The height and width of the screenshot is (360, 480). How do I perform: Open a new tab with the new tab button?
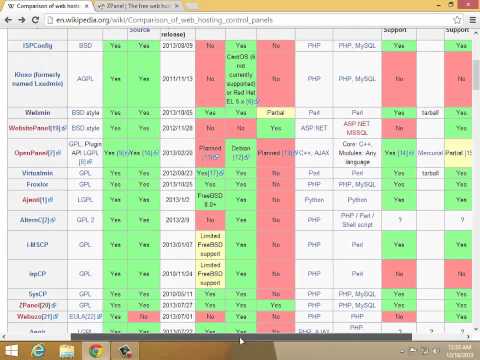click(191, 6)
